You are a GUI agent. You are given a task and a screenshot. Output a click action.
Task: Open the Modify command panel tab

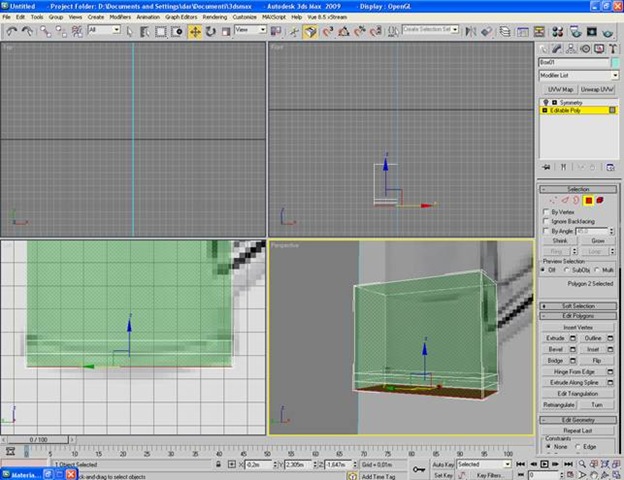click(558, 48)
